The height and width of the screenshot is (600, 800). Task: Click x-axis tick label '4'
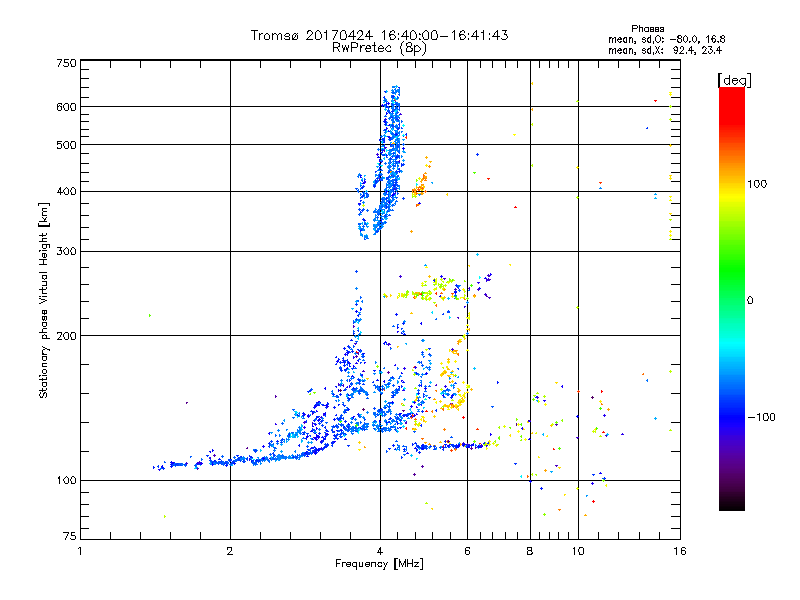coord(380,551)
